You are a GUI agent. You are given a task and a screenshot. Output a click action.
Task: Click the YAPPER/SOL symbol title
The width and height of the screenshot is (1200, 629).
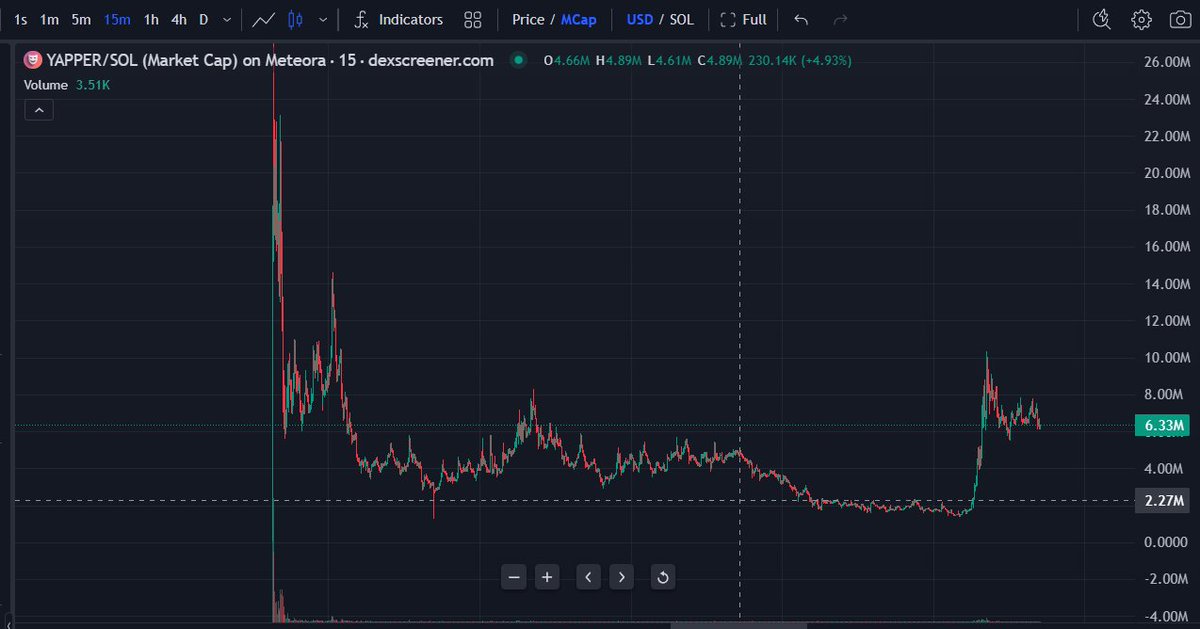pos(267,60)
